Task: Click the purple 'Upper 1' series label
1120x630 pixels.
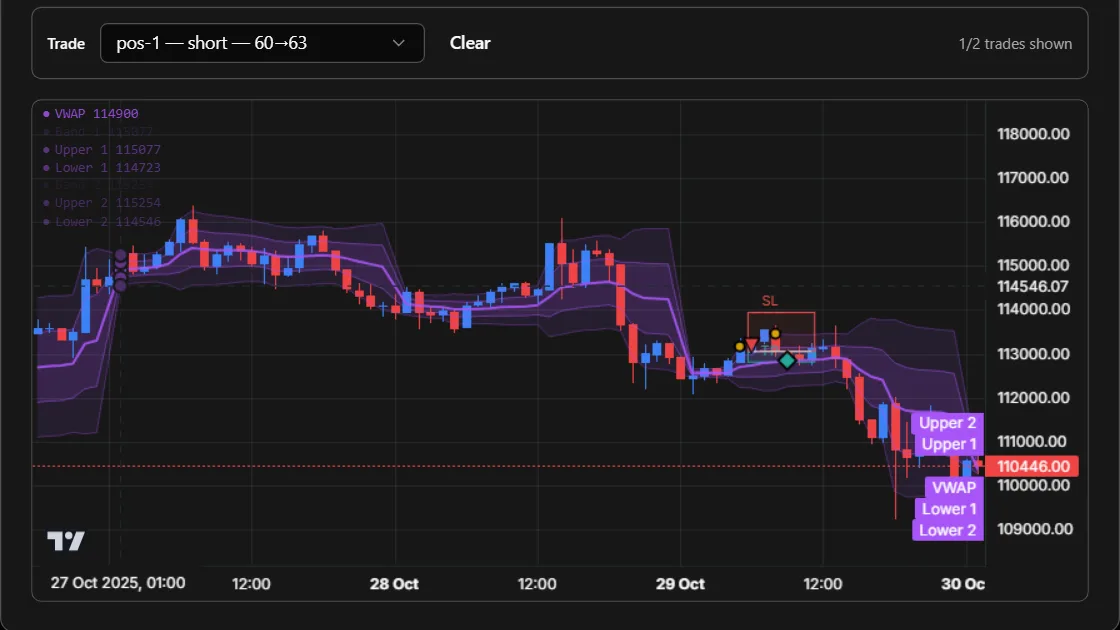Action: pyautogui.click(x=949, y=444)
